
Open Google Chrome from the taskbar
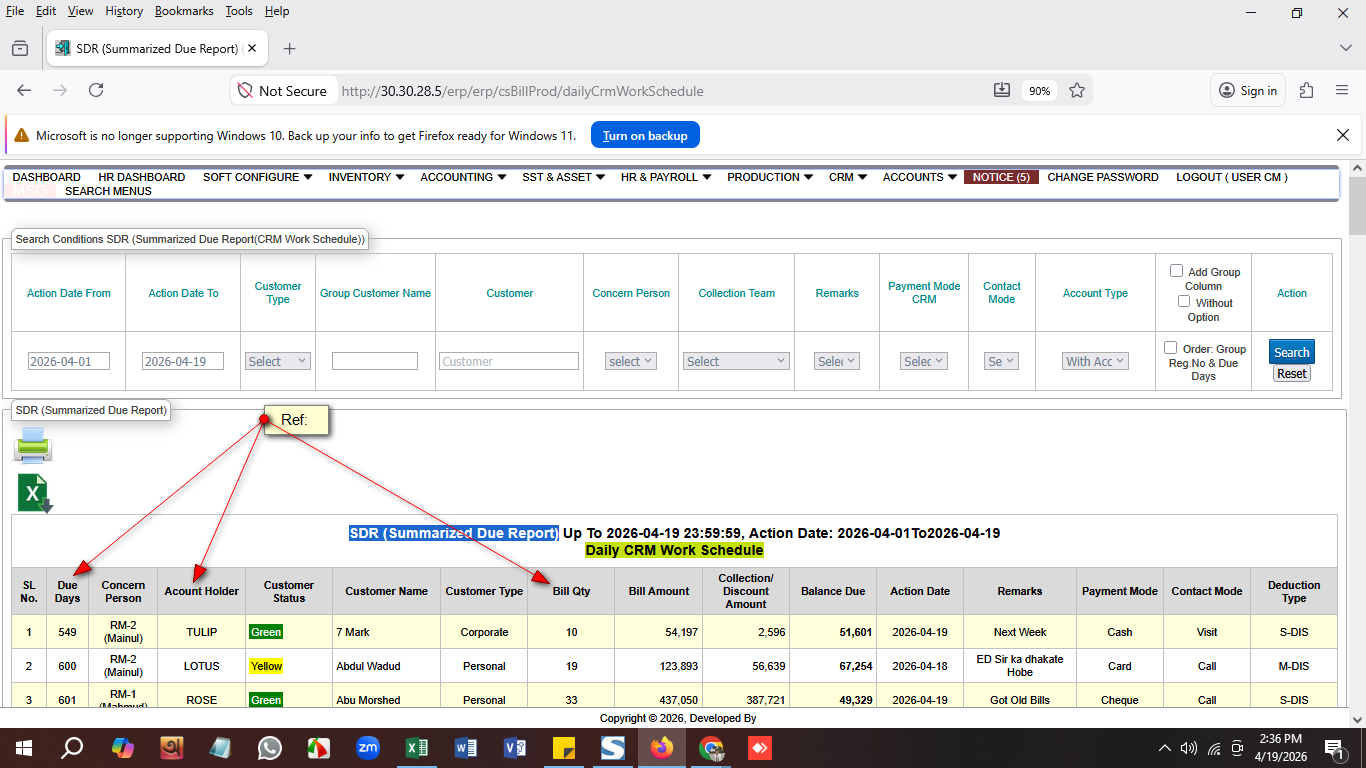tap(711, 748)
